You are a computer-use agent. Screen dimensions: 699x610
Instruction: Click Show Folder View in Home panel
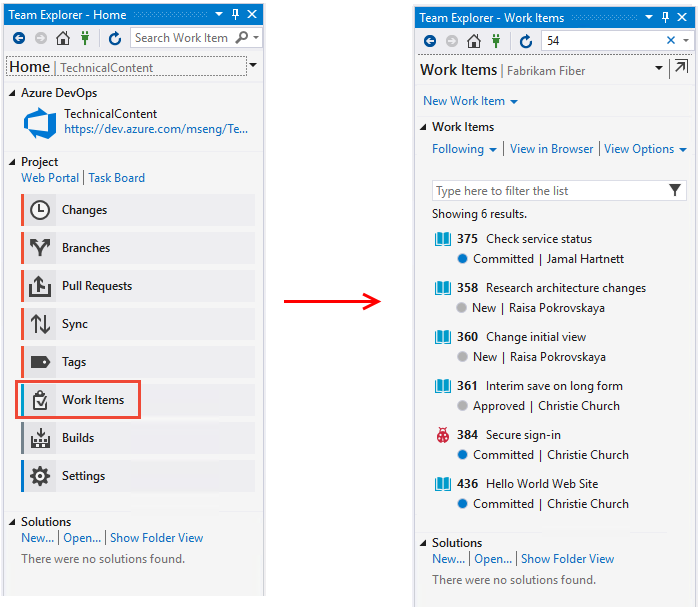click(156, 538)
